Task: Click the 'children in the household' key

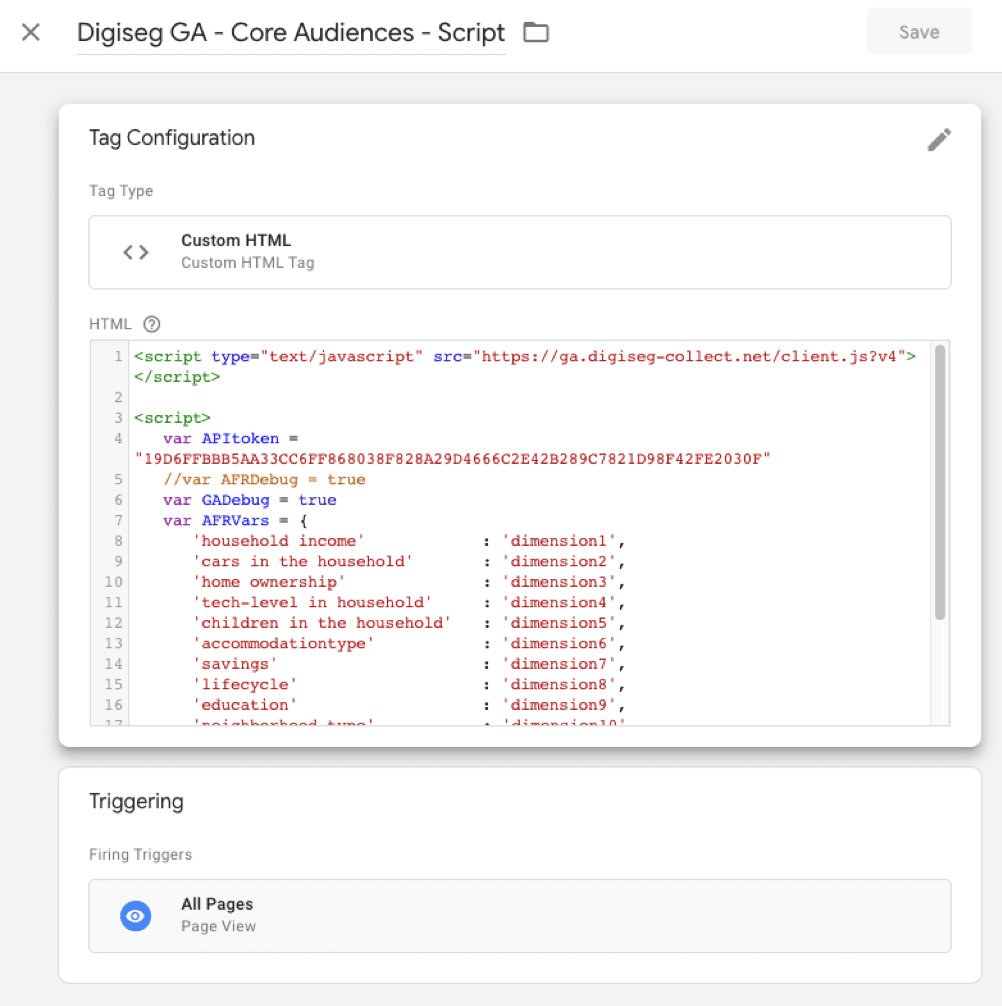Action: click(x=322, y=624)
